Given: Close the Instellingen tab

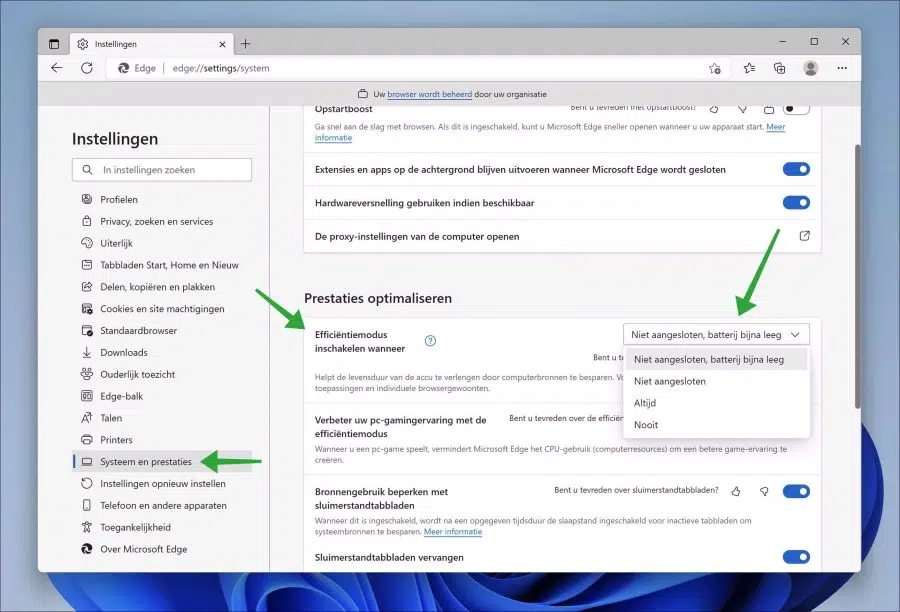Looking at the screenshot, I should click(x=222, y=44).
